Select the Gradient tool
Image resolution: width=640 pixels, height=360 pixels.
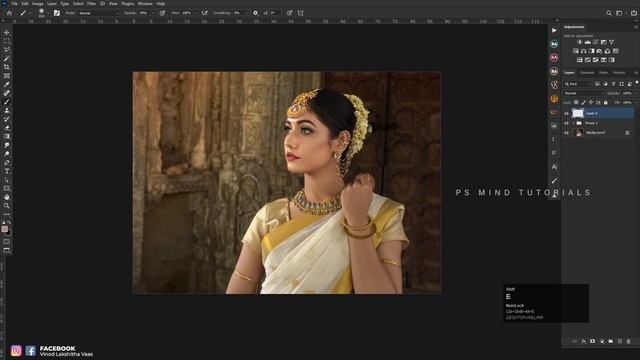tap(7, 136)
